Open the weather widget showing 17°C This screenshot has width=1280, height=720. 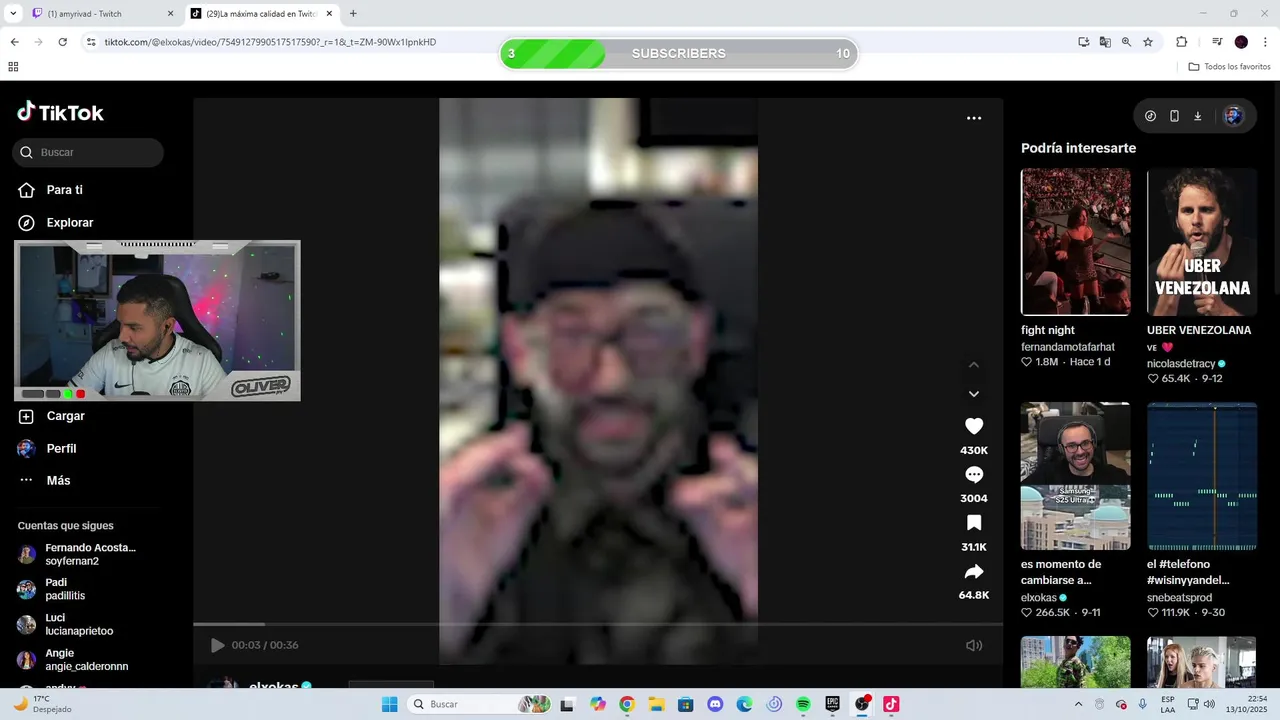tap(42, 704)
